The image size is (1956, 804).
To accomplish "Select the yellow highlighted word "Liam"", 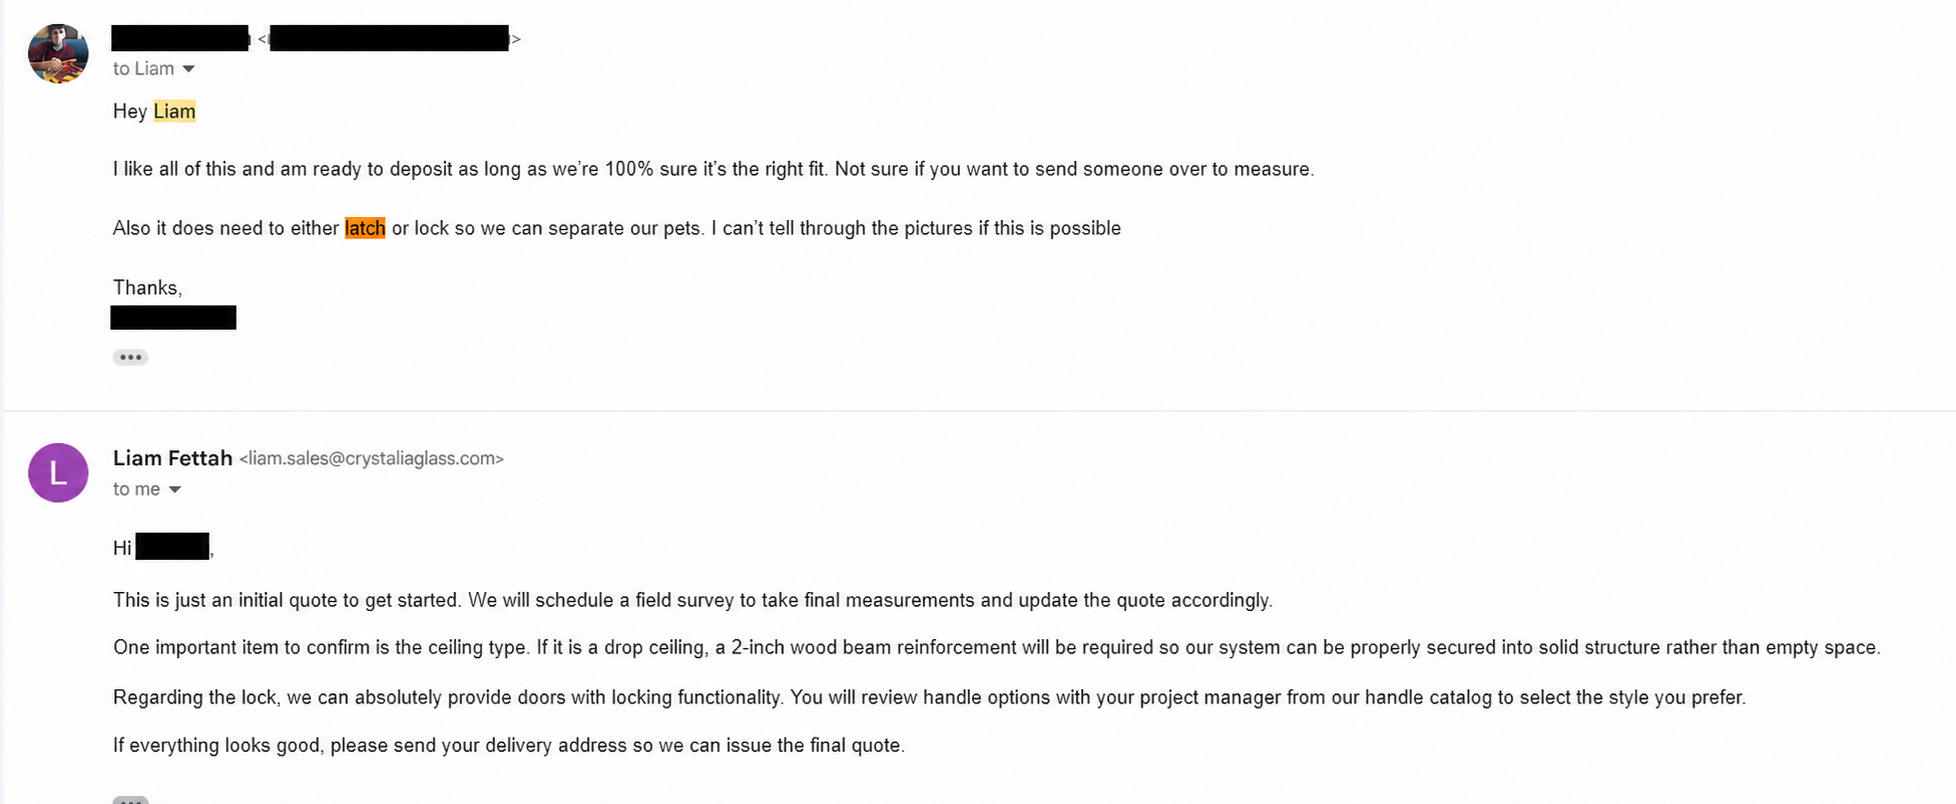I will [174, 111].
